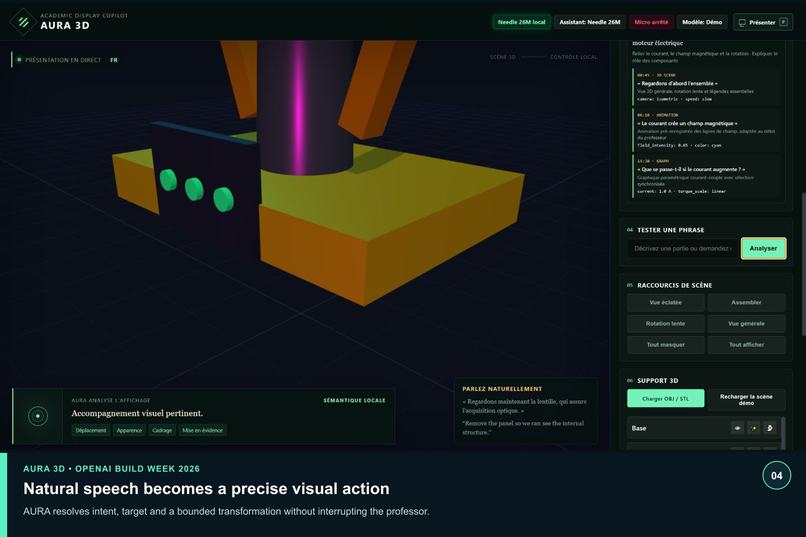
Task: Click the Cadrage tag
Action: (162, 430)
